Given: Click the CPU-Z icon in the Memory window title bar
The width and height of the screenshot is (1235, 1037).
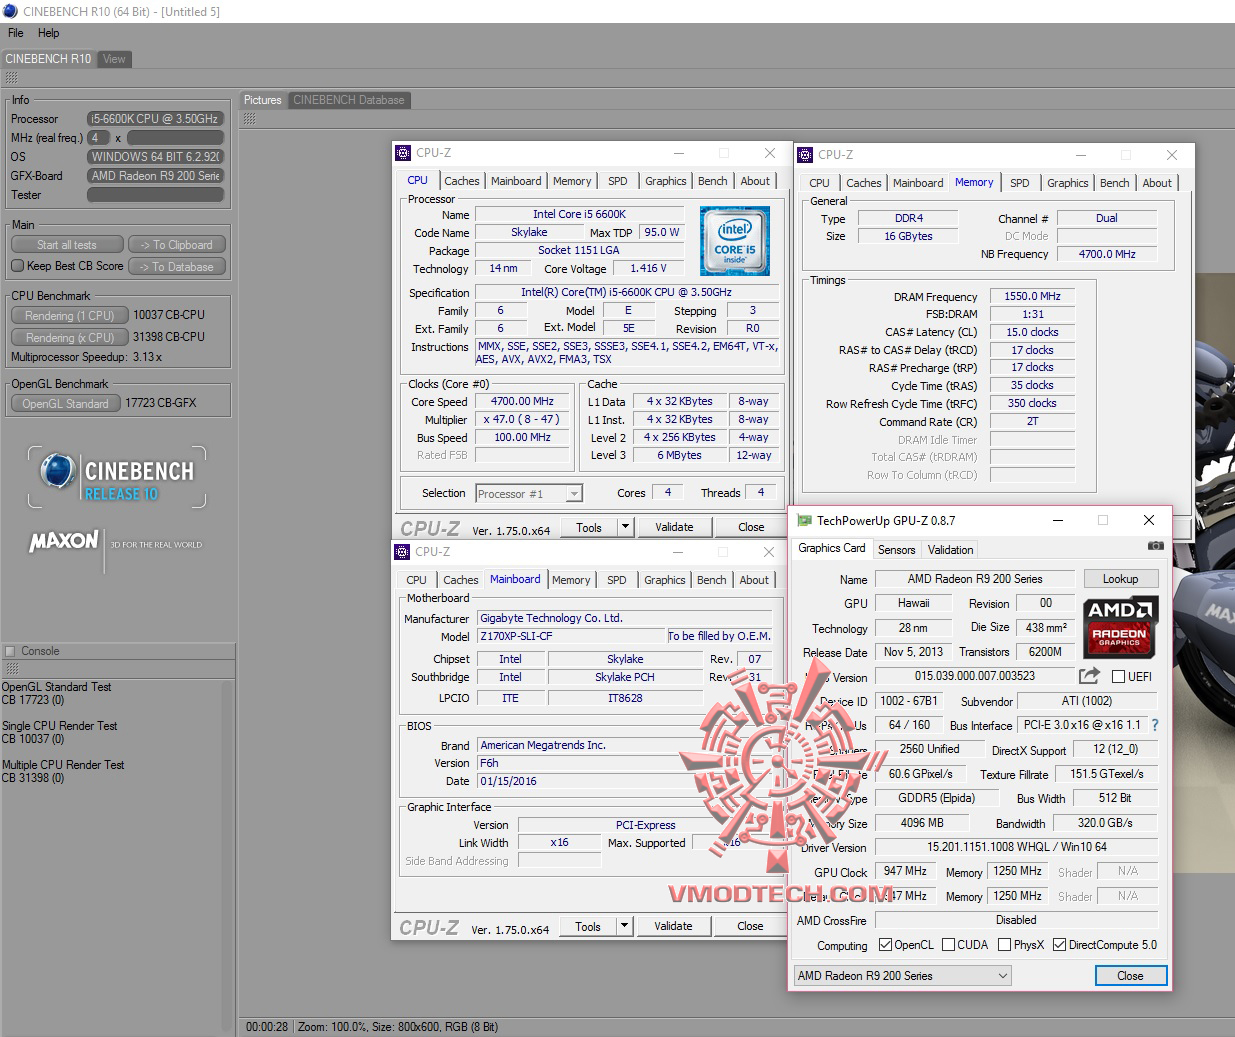Looking at the screenshot, I should click(x=805, y=155).
